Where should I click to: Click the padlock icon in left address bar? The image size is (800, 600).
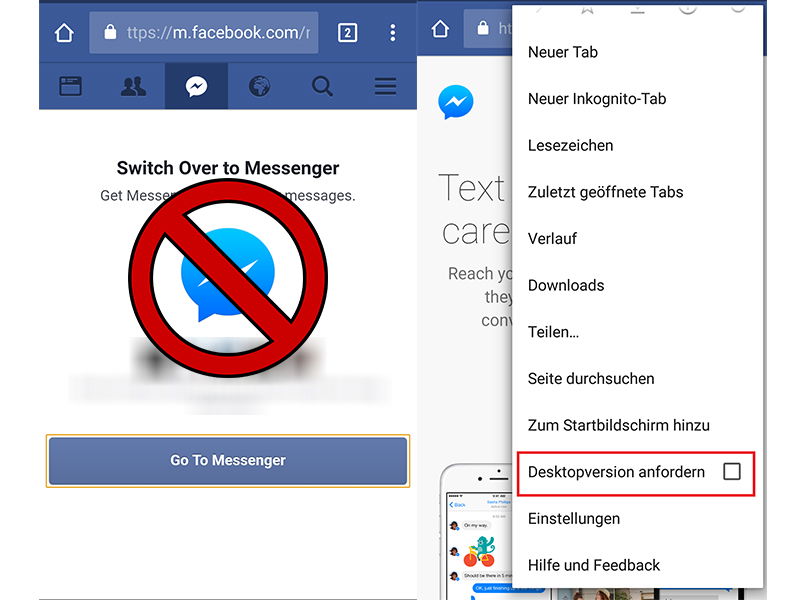pyautogui.click(x=110, y=32)
